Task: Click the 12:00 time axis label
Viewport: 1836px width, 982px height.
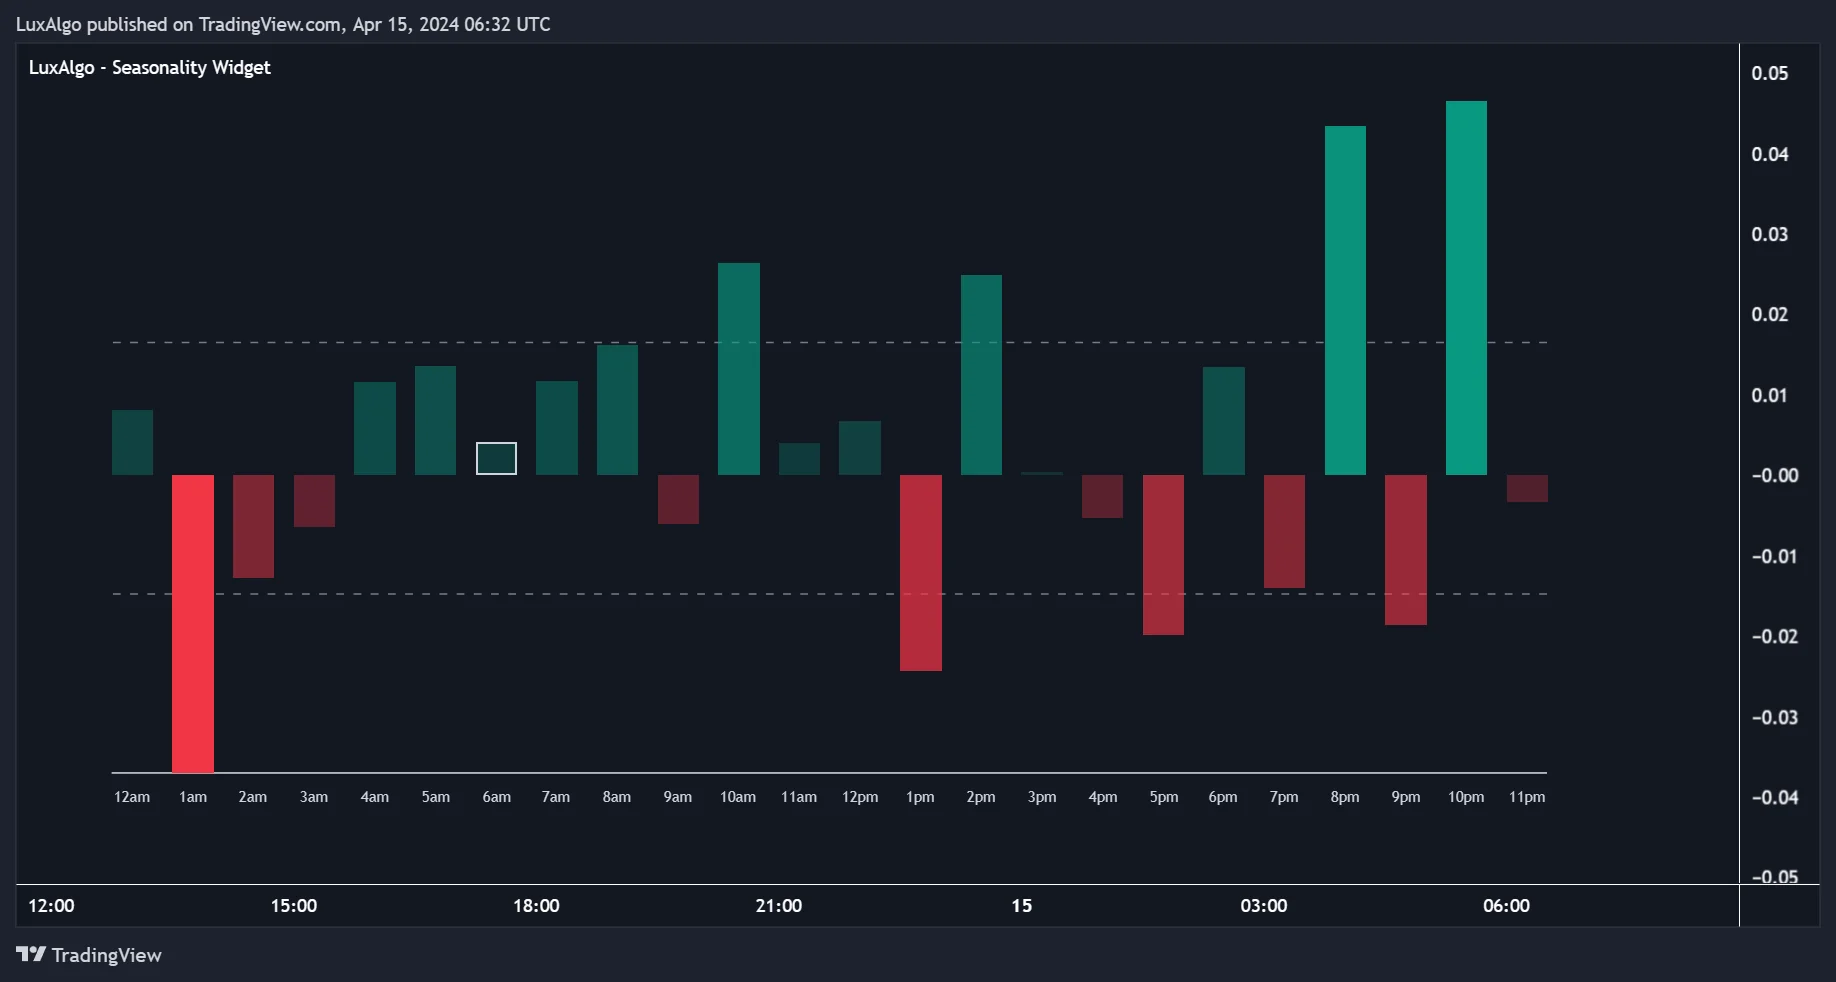Action: click(51, 906)
